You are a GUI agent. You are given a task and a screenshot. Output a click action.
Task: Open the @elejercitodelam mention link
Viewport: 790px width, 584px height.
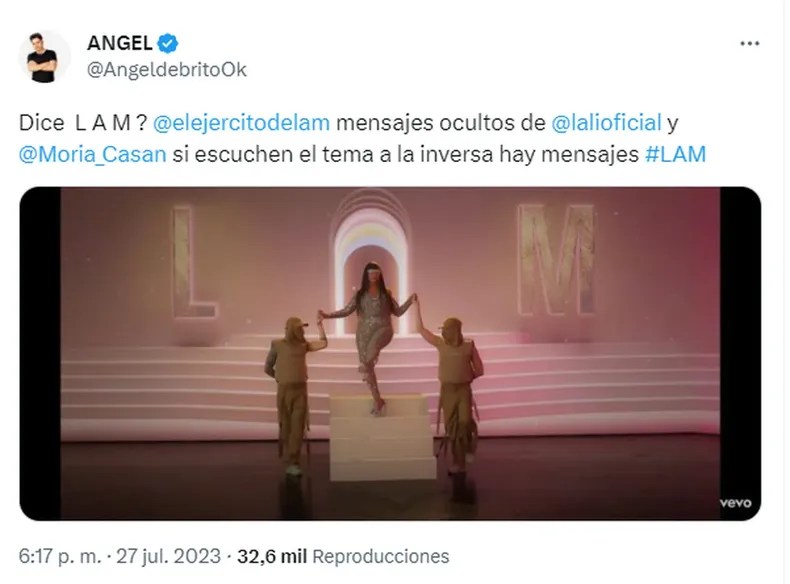coord(241,122)
